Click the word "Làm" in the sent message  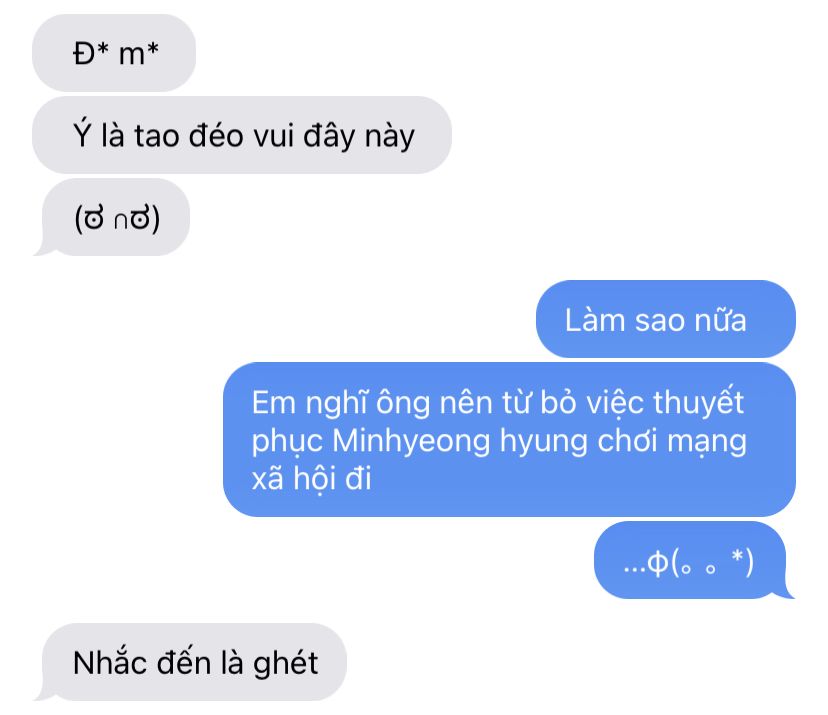pyautogui.click(x=595, y=319)
